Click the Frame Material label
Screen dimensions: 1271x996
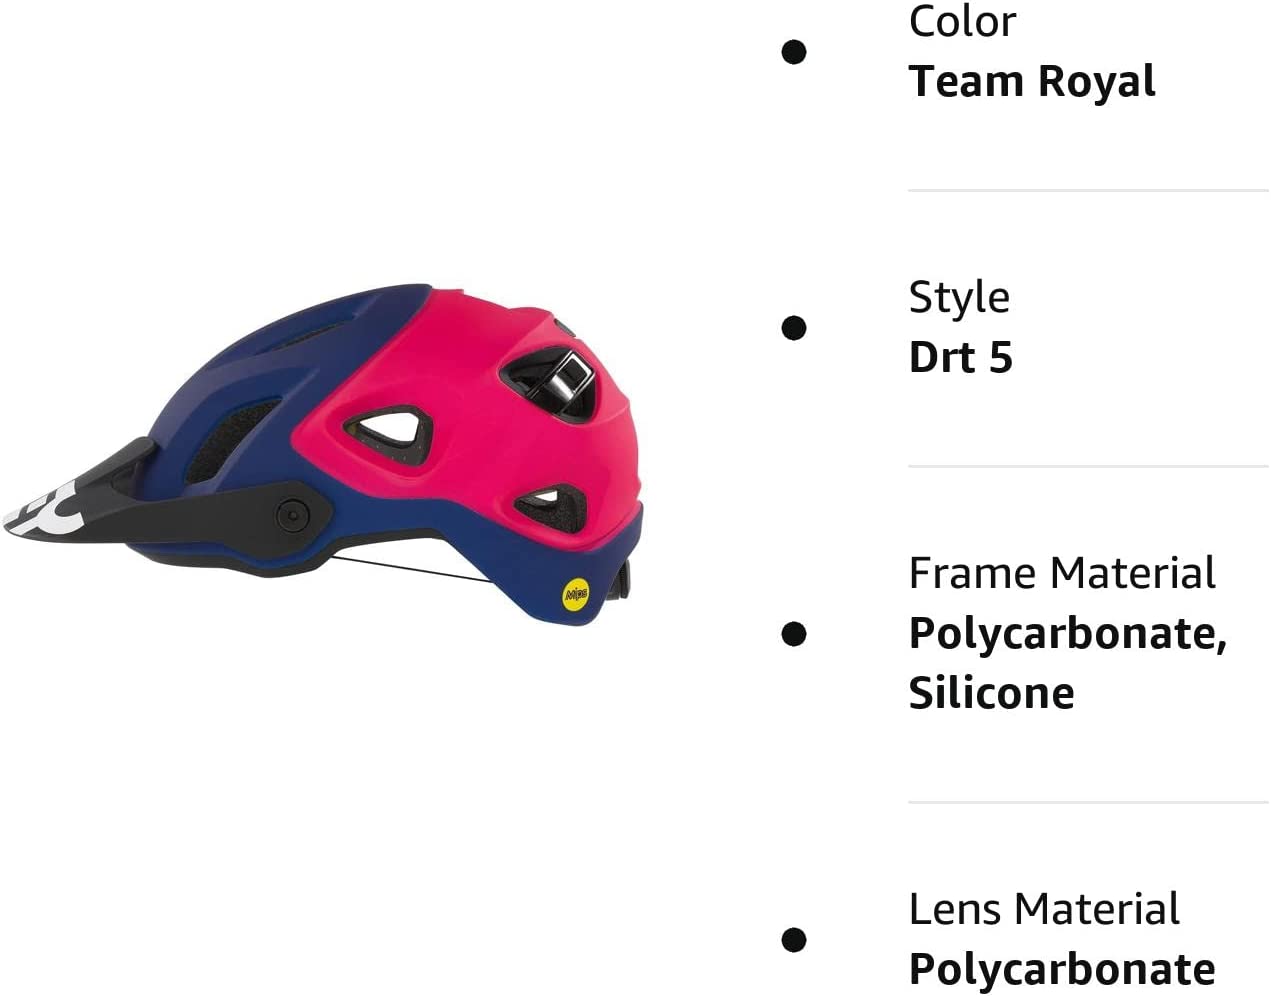pos(1062,573)
